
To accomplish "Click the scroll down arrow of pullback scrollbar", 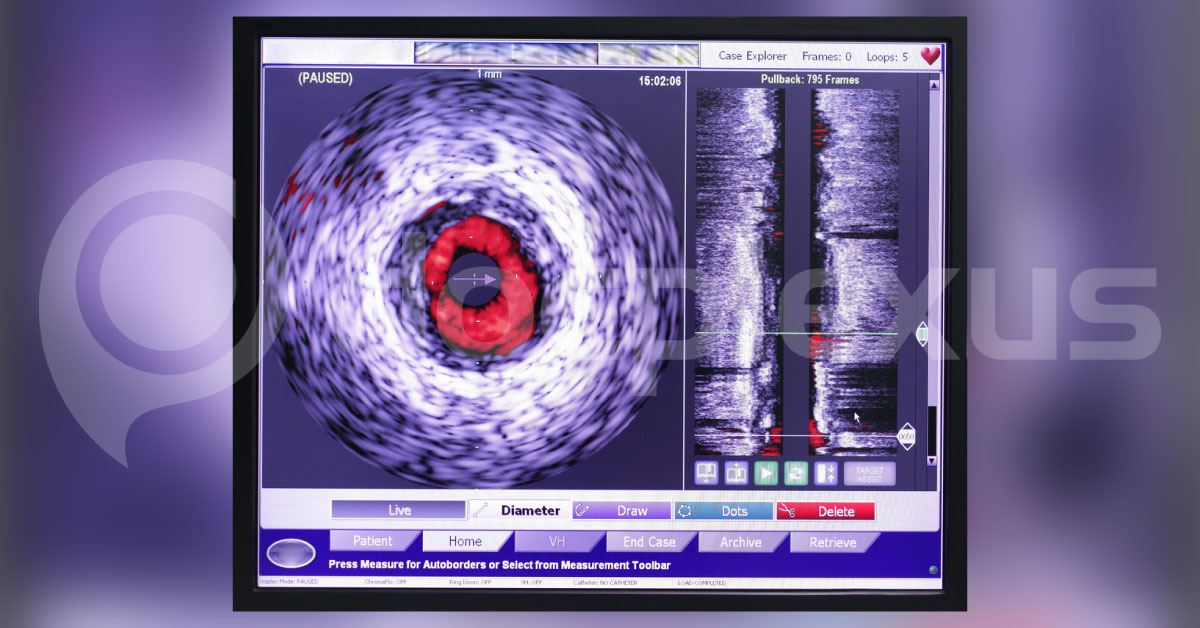I will tap(933, 460).
